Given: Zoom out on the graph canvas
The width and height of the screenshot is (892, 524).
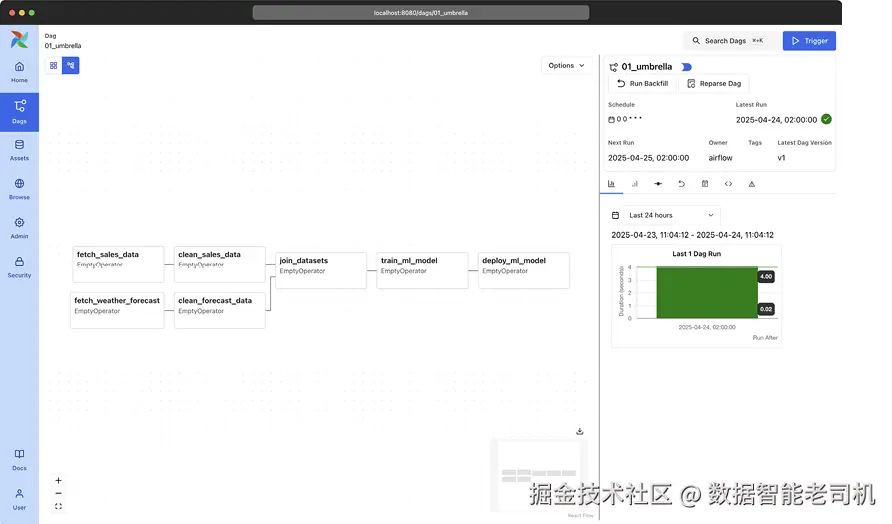Looking at the screenshot, I should pyautogui.click(x=58, y=493).
